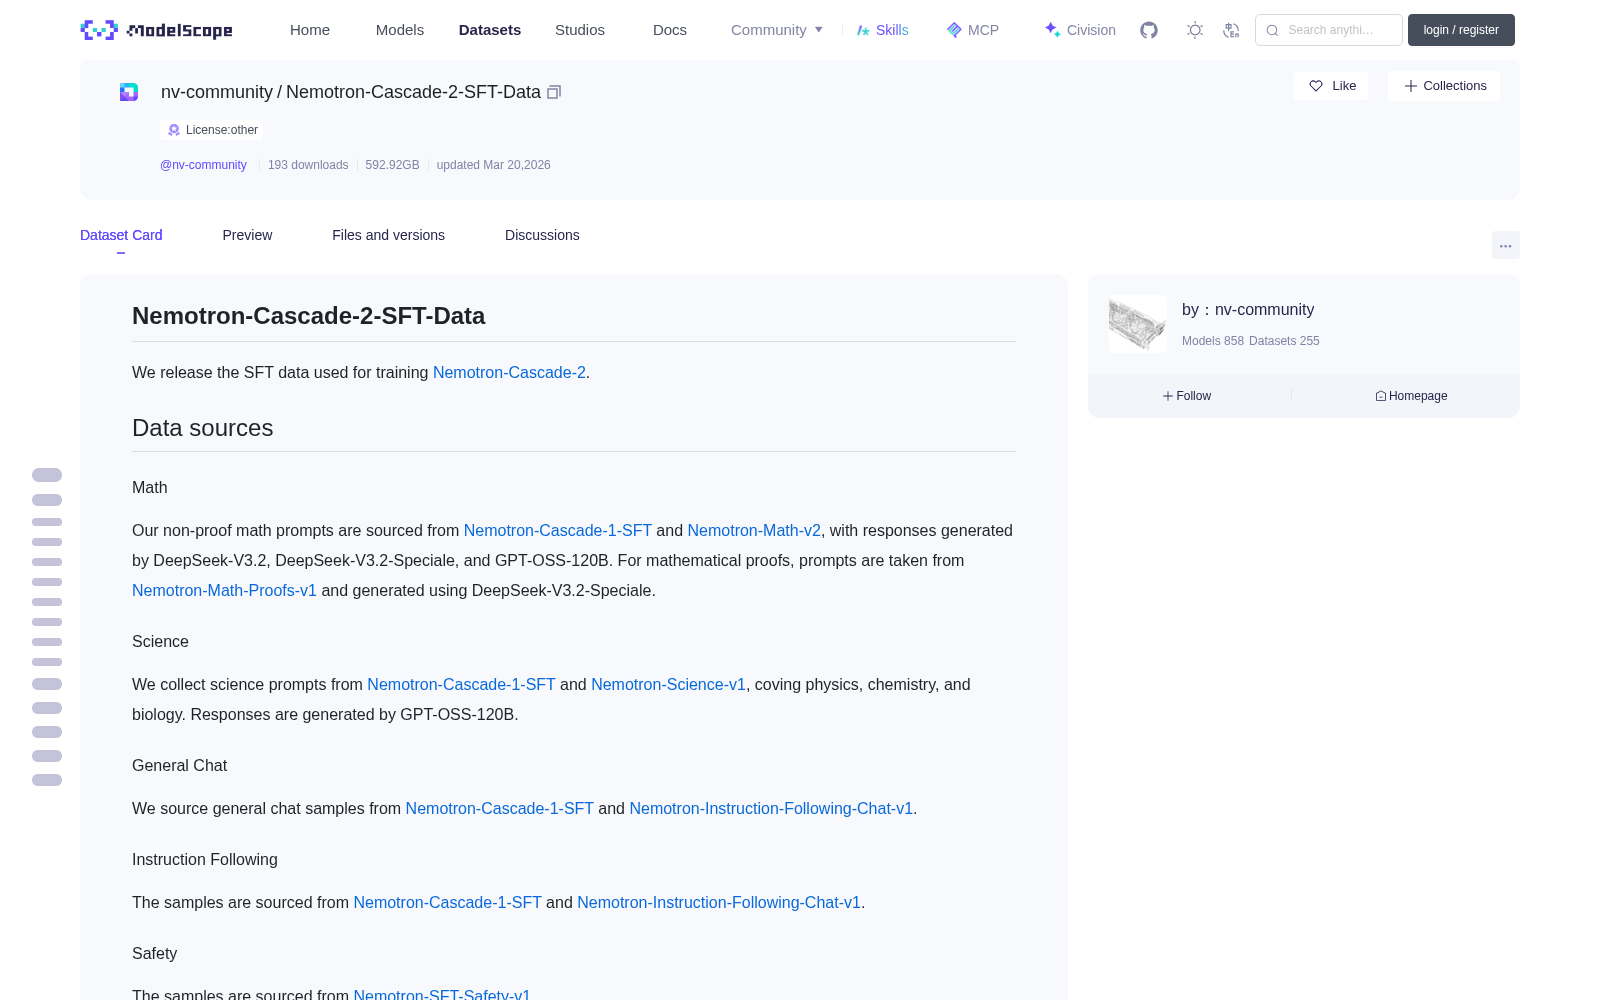Switch to the Preview tab

click(x=247, y=235)
